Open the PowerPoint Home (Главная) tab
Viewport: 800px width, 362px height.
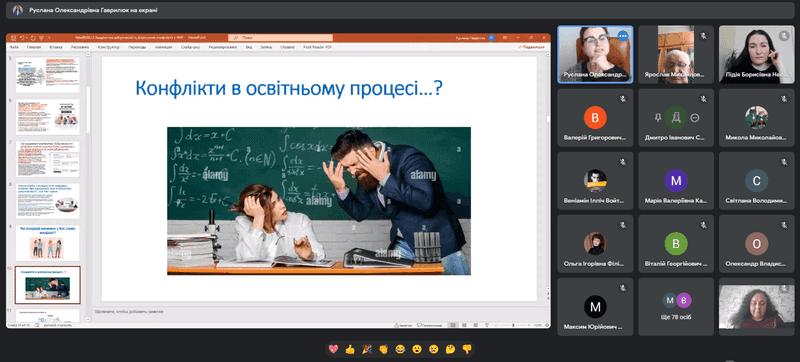(x=34, y=47)
